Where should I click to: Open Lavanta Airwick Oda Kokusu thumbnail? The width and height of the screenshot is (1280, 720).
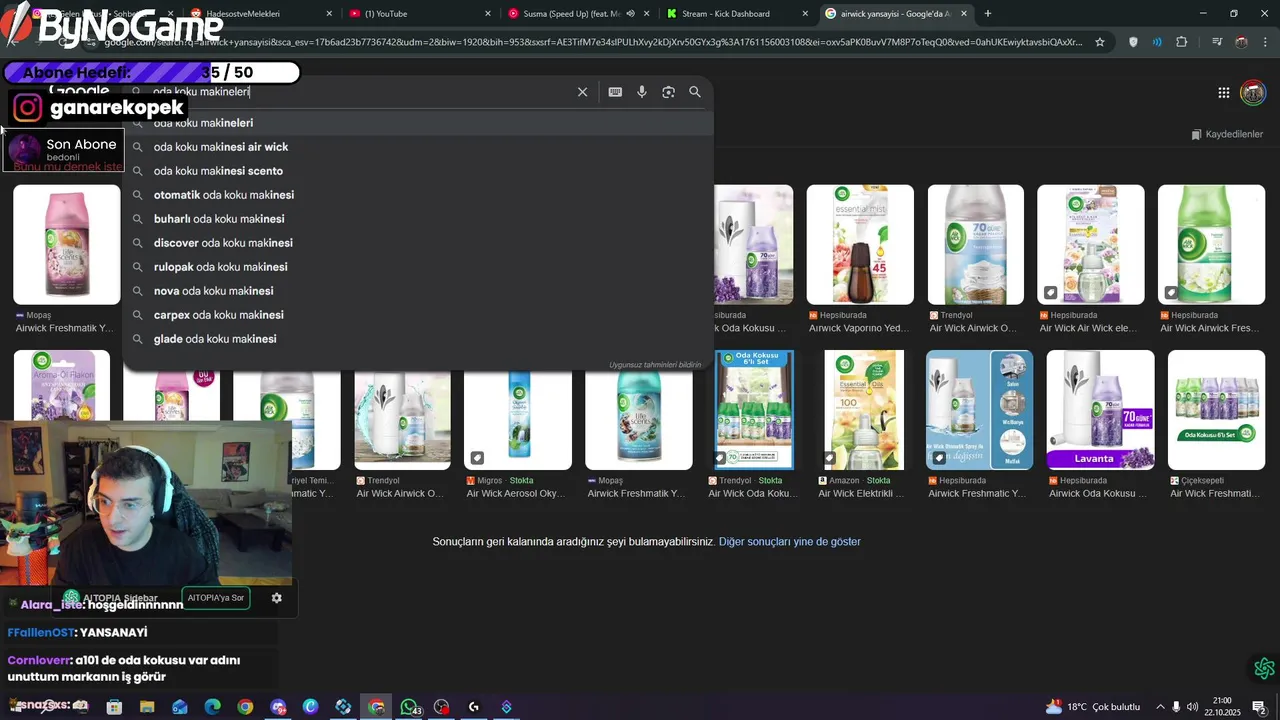coord(1100,410)
